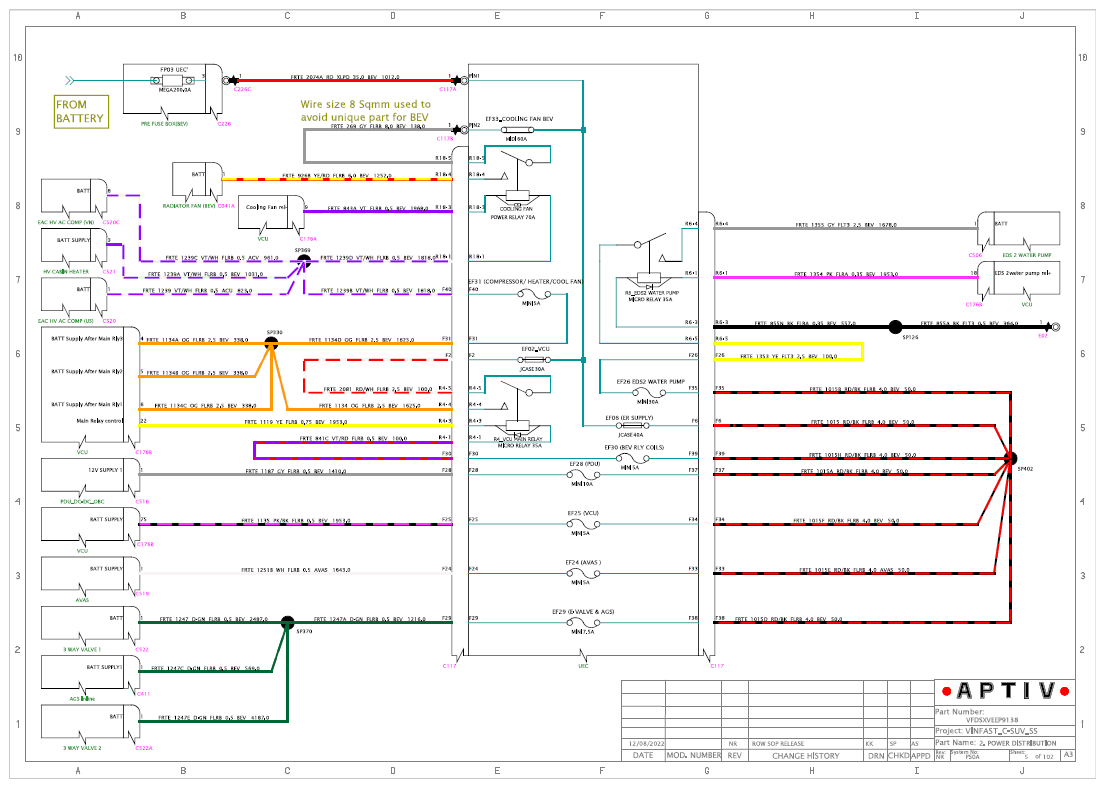Select the RADIATOR FAN (BEV) label
This screenshot has width=1105, height=788.
(x=189, y=207)
